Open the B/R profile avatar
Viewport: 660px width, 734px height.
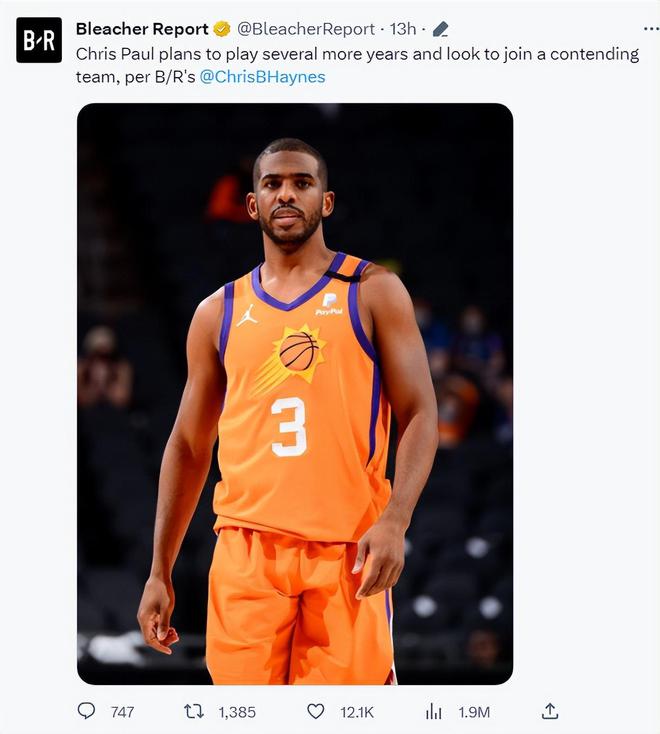[39, 40]
